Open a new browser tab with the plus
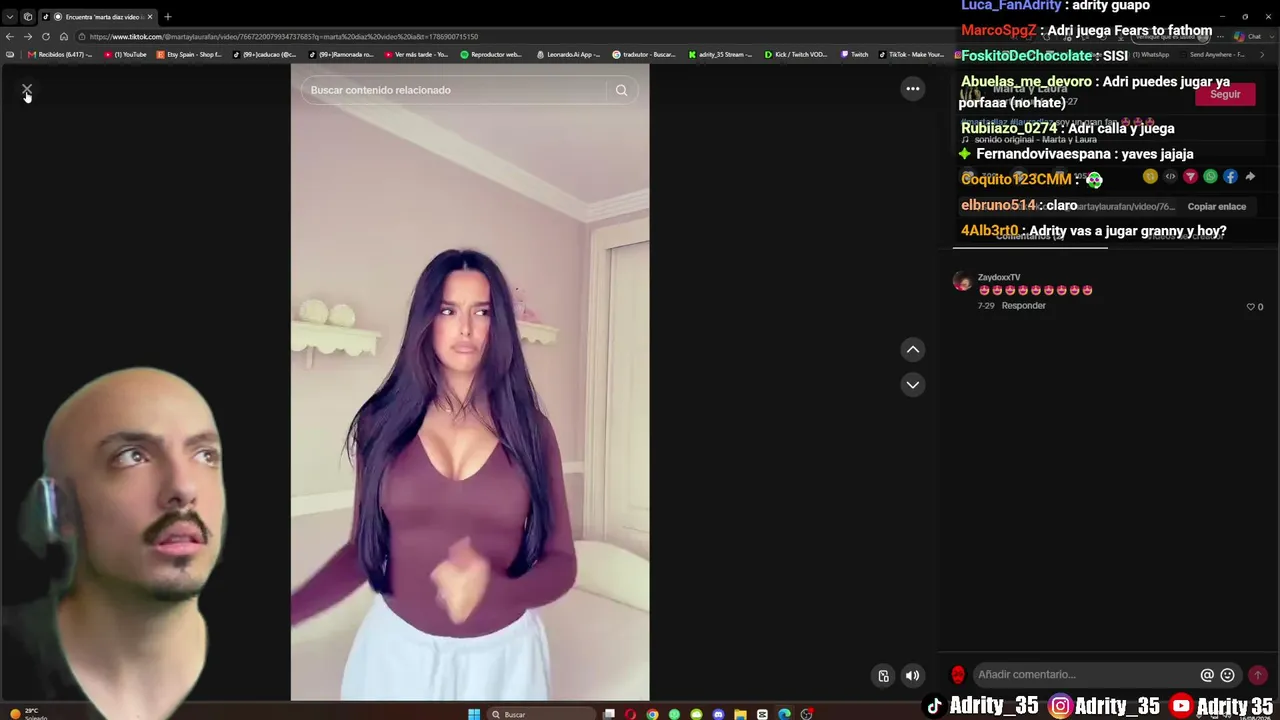This screenshot has width=1280, height=720. [x=167, y=17]
